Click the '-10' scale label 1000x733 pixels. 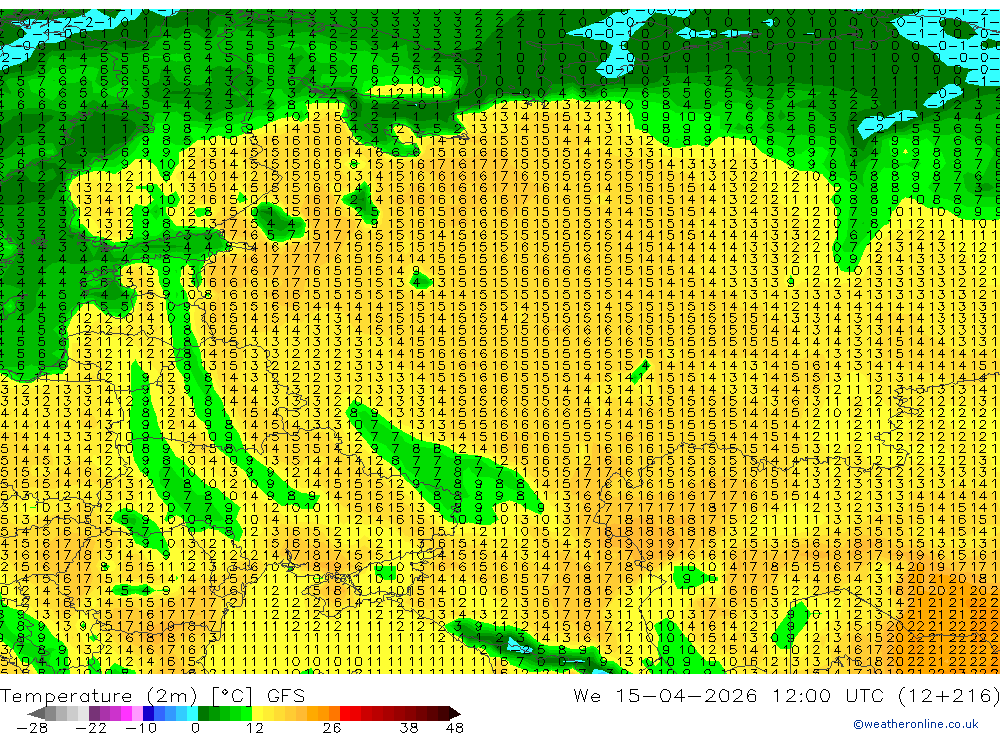point(141,728)
